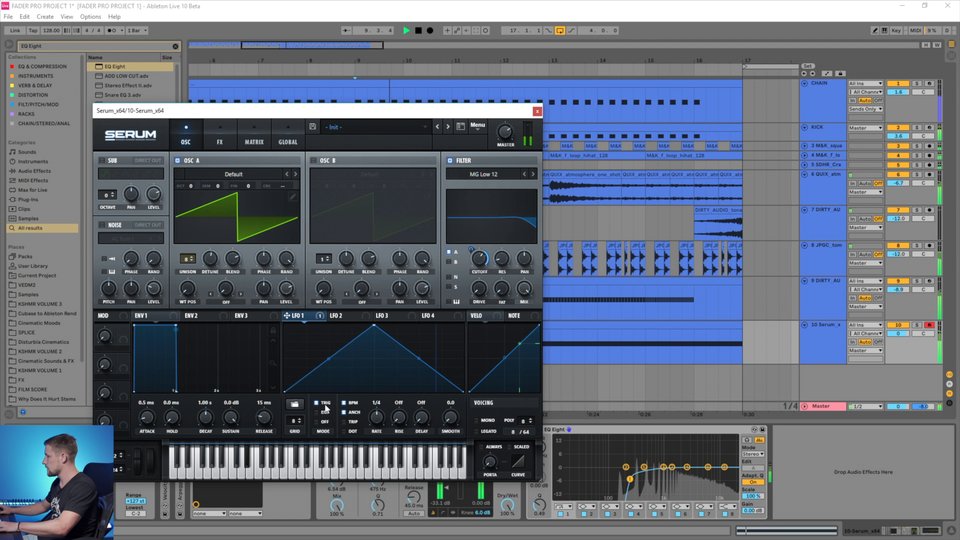960x540 pixels.
Task: Click the Link button in the Ableton toolbar
Action: coord(15,30)
